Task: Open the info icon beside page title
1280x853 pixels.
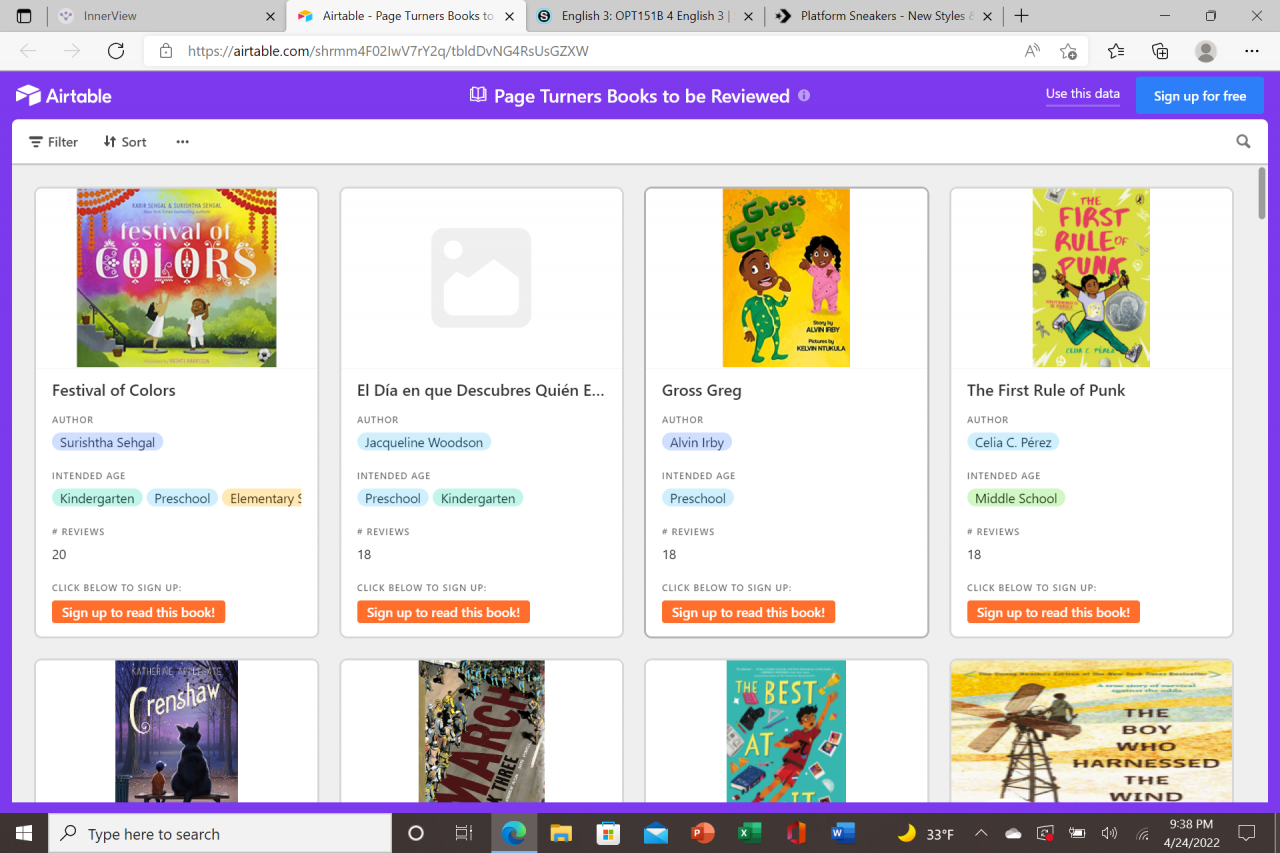Action: pos(804,96)
